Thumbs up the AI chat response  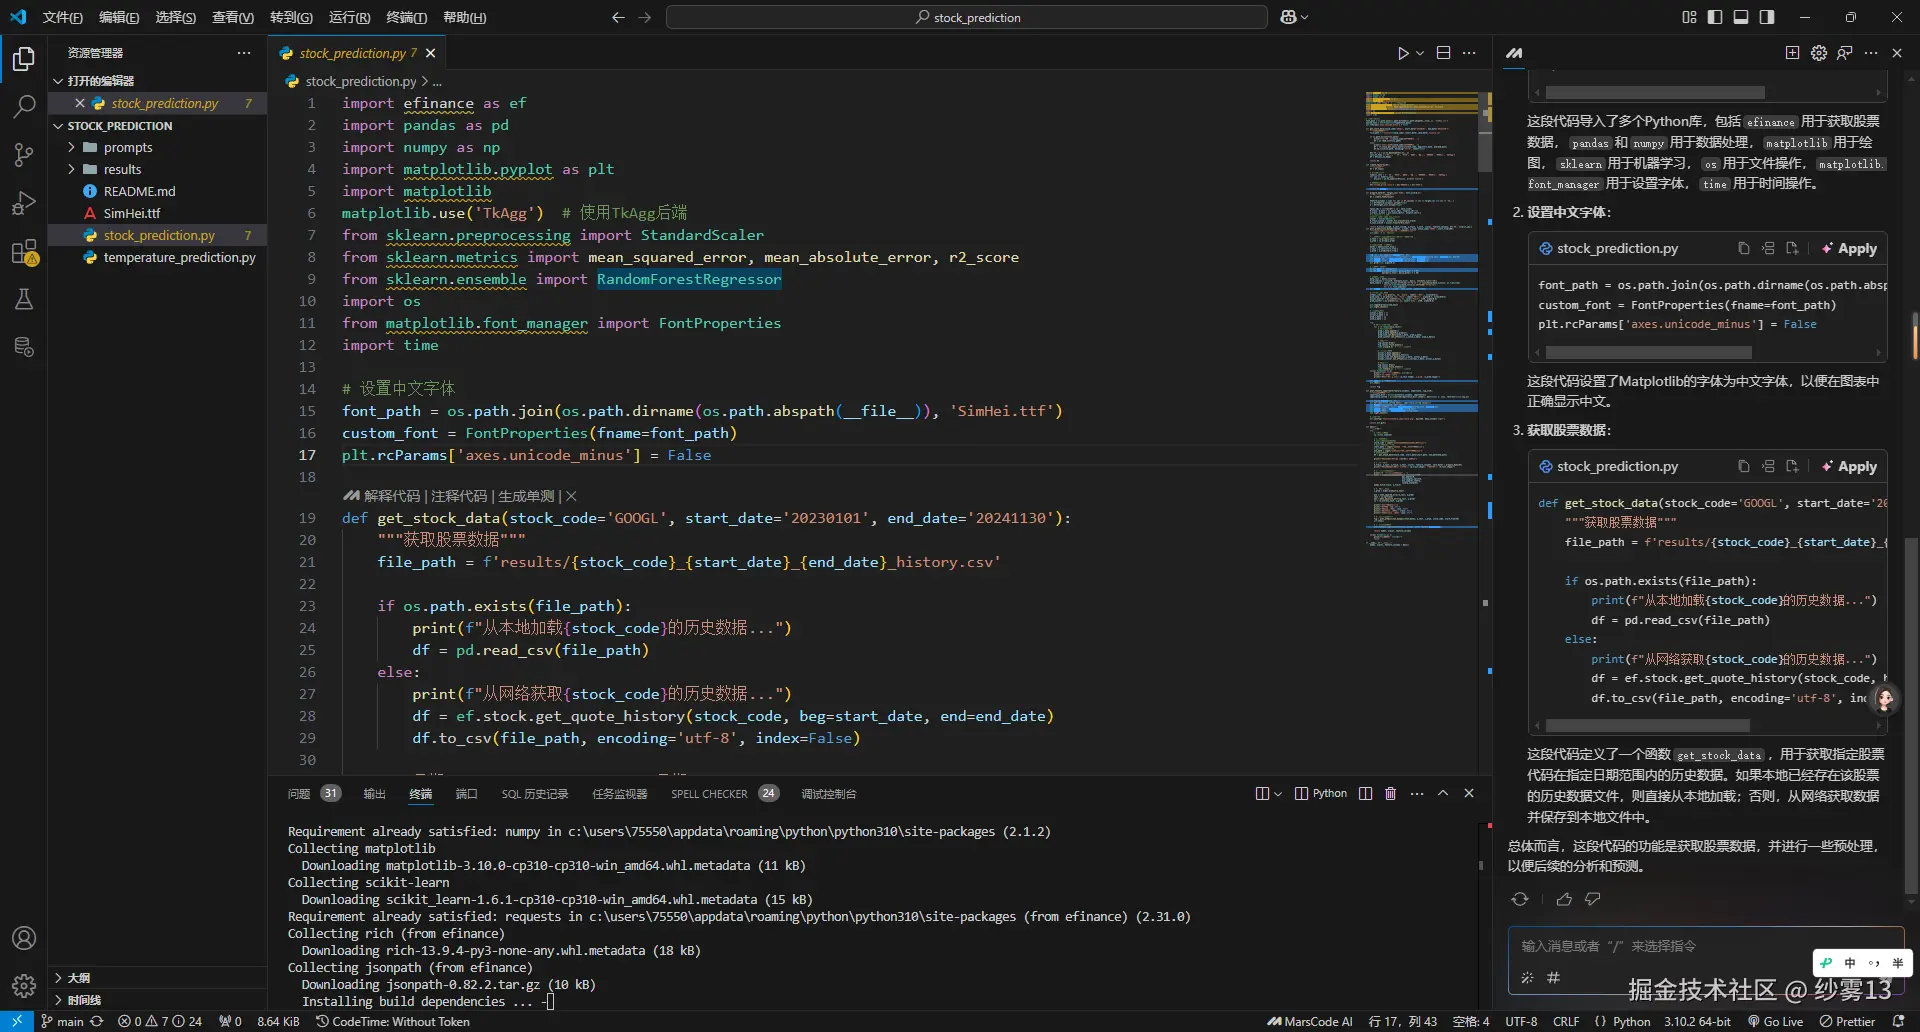point(1564,899)
